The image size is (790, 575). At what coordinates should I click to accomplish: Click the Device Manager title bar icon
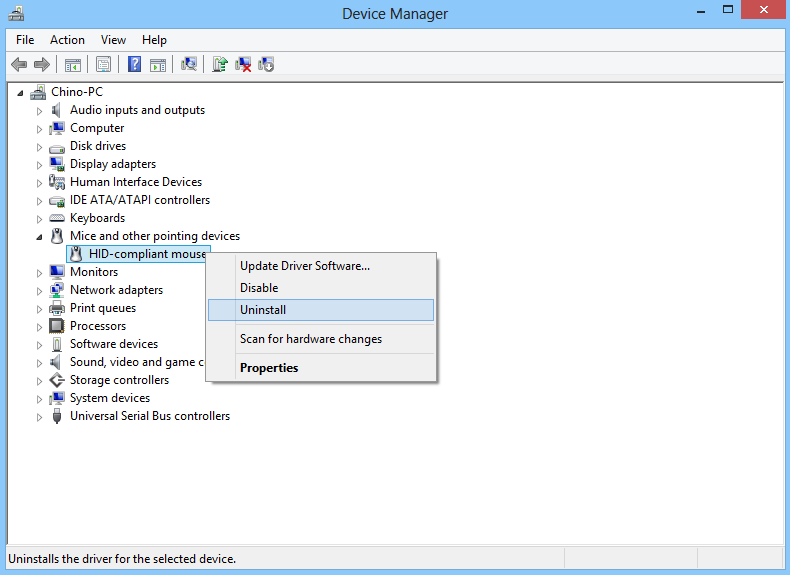click(x=16, y=13)
